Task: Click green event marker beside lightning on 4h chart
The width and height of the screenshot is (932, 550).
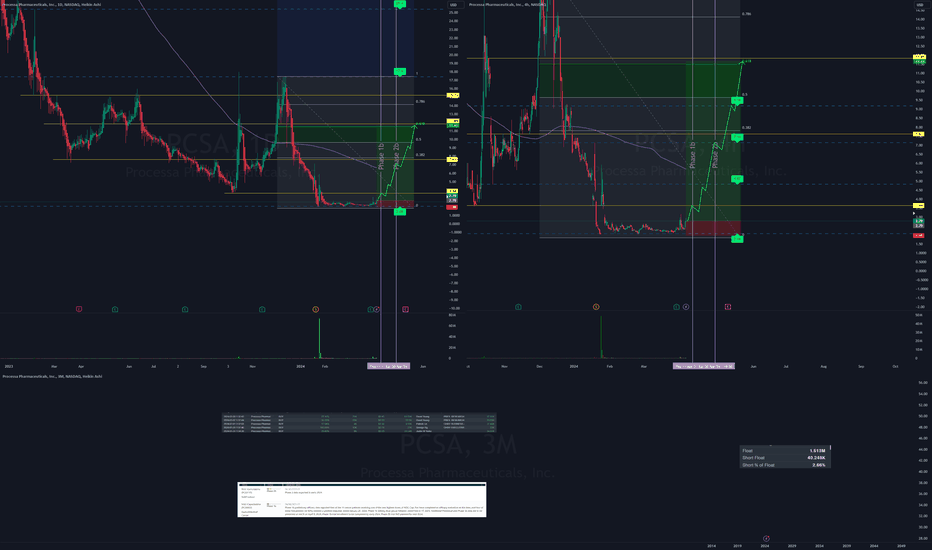Action: coord(676,307)
